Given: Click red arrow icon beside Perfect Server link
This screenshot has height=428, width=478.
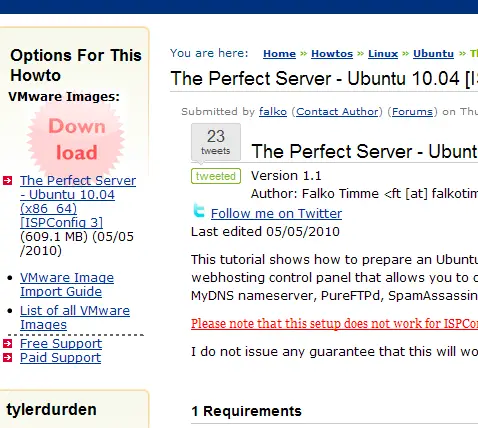Looking at the screenshot, I should [x=8, y=181].
